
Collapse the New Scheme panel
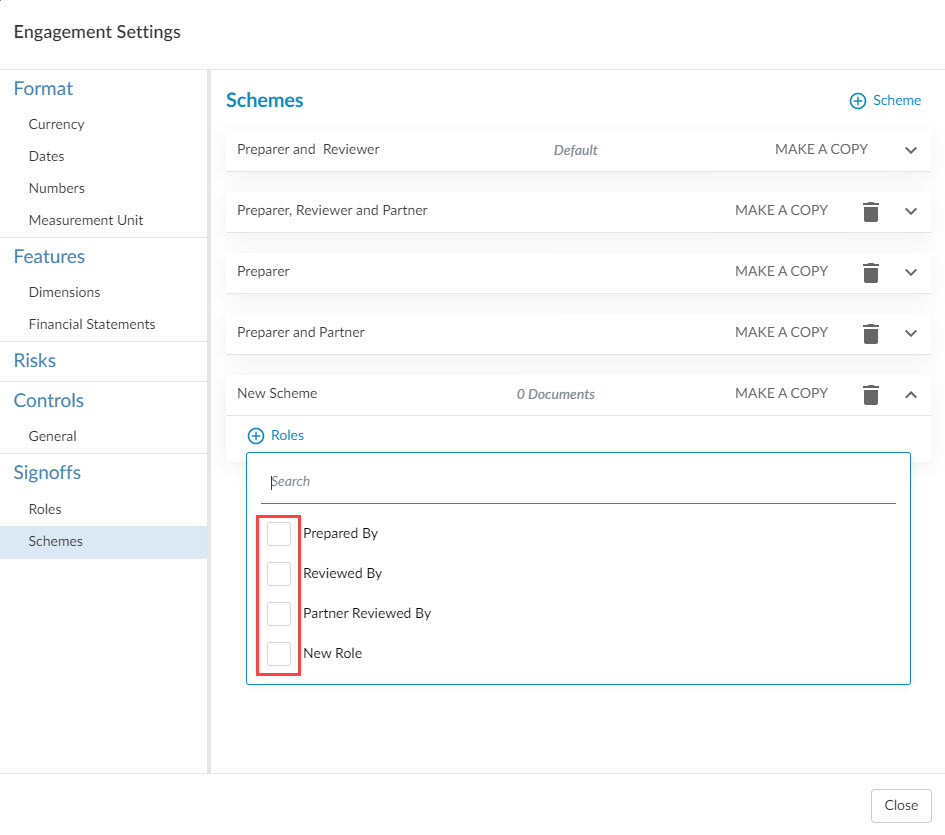point(911,395)
